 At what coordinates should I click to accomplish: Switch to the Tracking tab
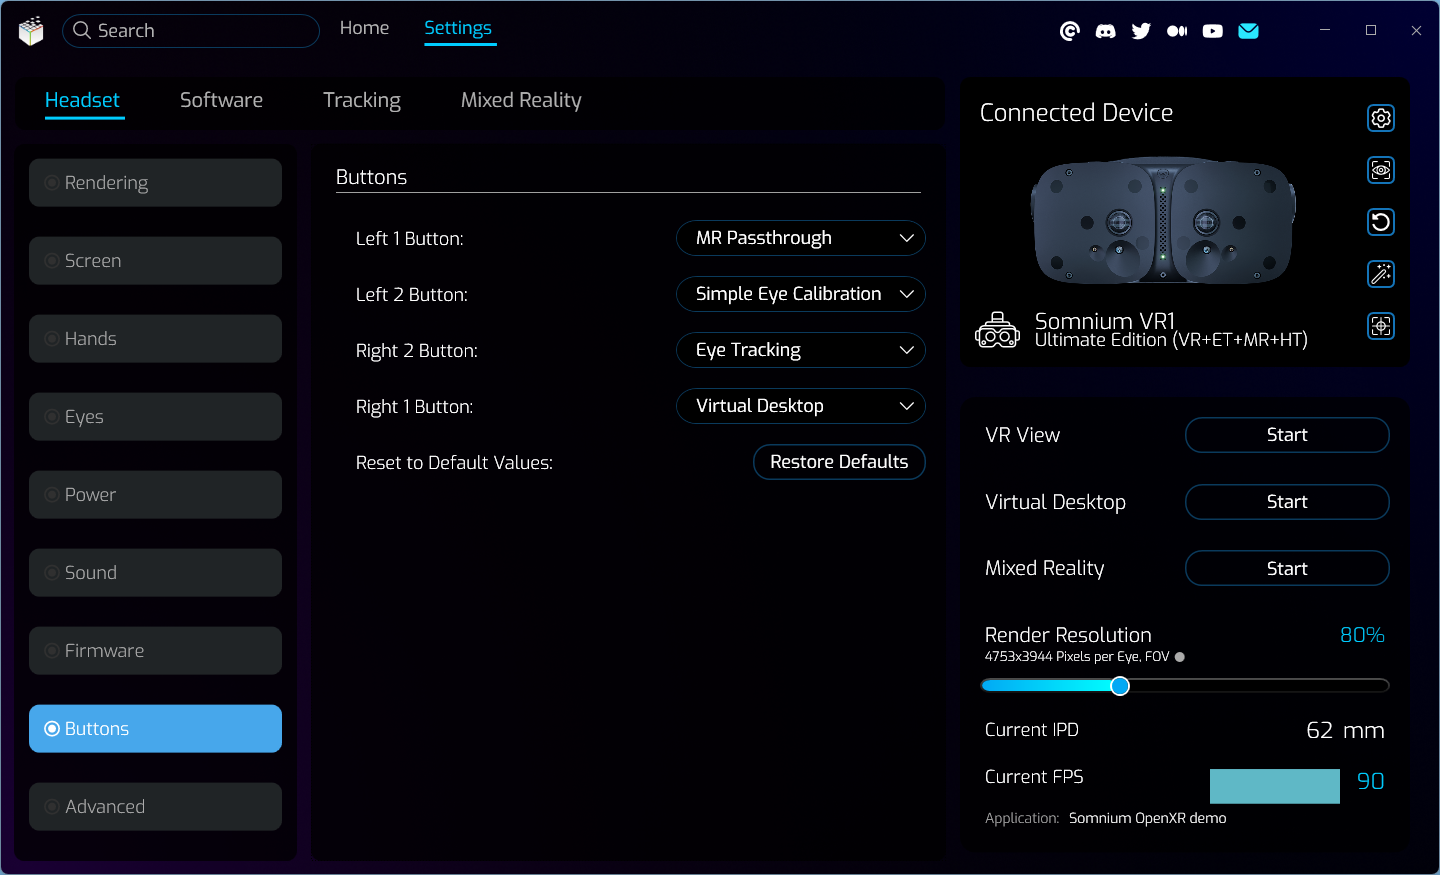click(x=362, y=100)
